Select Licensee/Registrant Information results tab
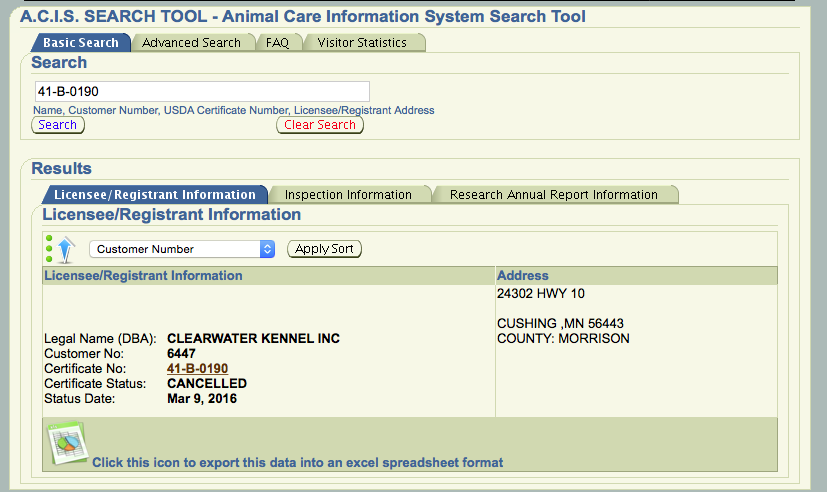The height and width of the screenshot is (492, 827). click(155, 195)
